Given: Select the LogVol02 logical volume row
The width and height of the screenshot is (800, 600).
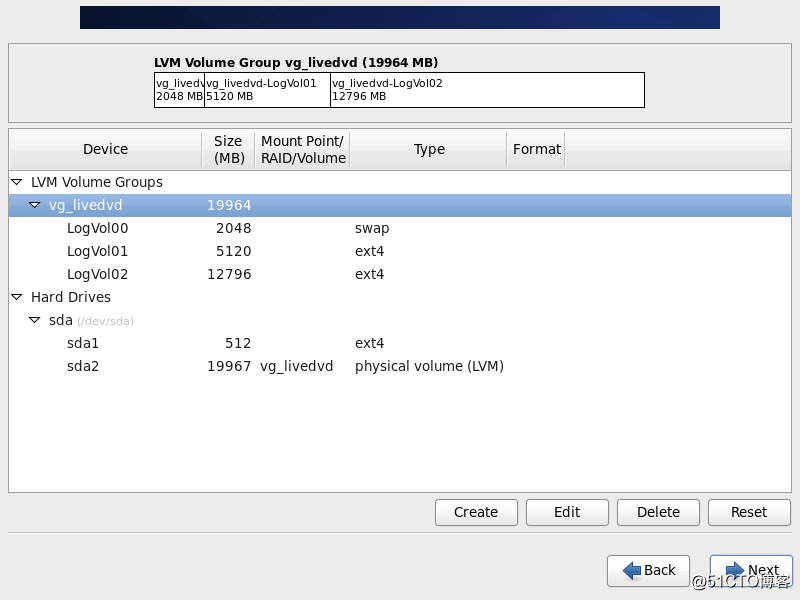Looking at the screenshot, I should click(x=400, y=274).
